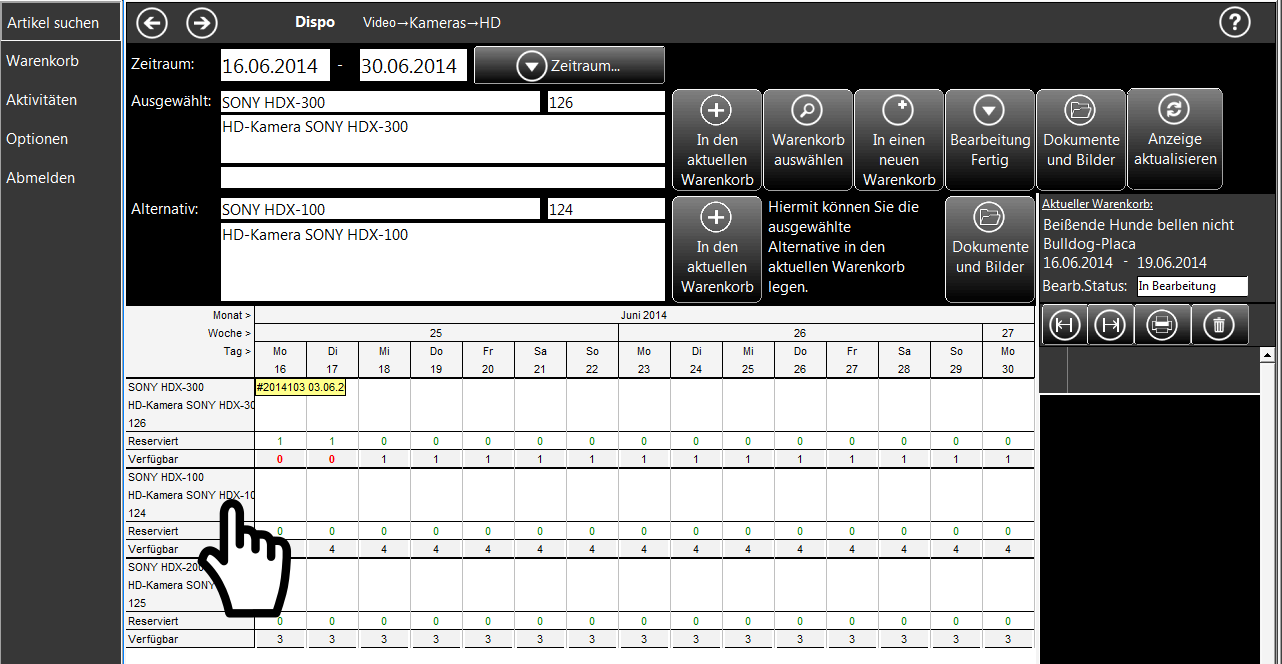The image size is (1282, 664).
Task: Click the Bearb.Status field In Bearbeitung
Action: [1193, 286]
